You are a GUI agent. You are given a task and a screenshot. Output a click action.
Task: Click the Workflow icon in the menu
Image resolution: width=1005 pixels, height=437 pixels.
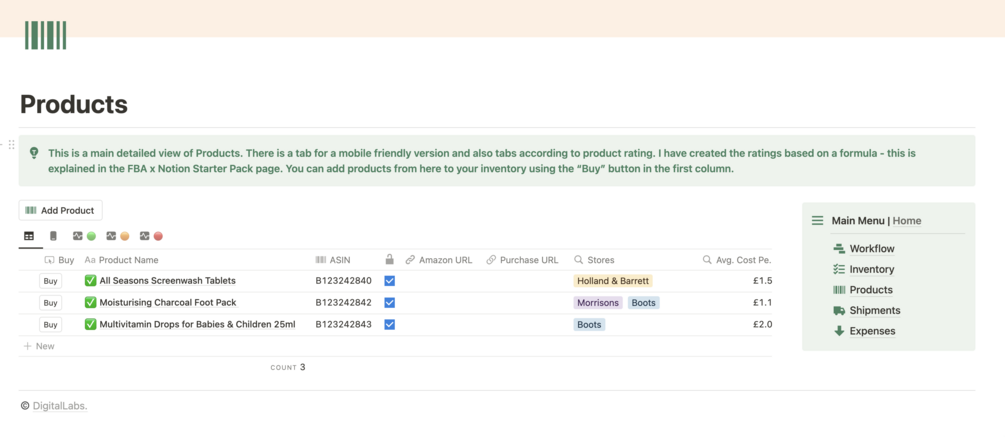839,249
